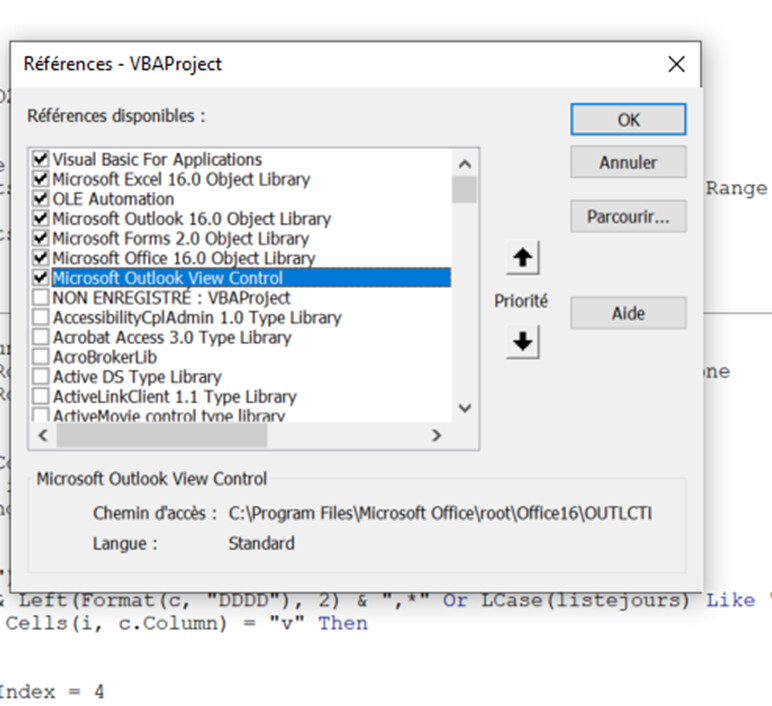This screenshot has height=706, width=772.
Task: Open help with the Aide button
Action: coord(628,313)
